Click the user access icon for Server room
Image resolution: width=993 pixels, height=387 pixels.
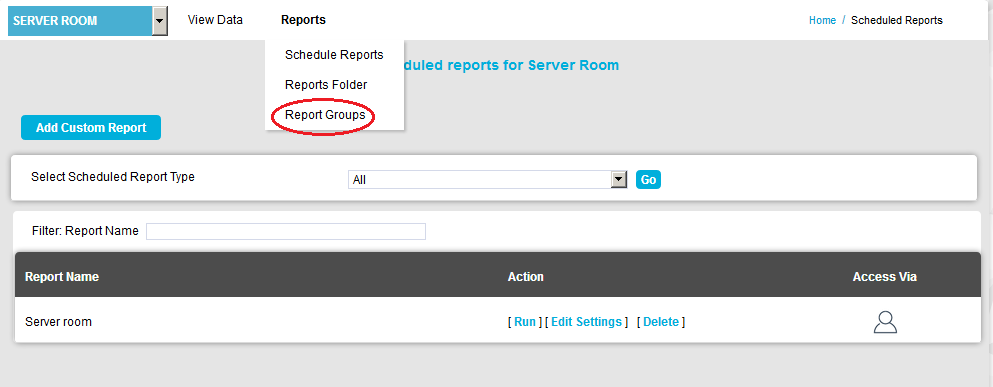[x=885, y=322]
